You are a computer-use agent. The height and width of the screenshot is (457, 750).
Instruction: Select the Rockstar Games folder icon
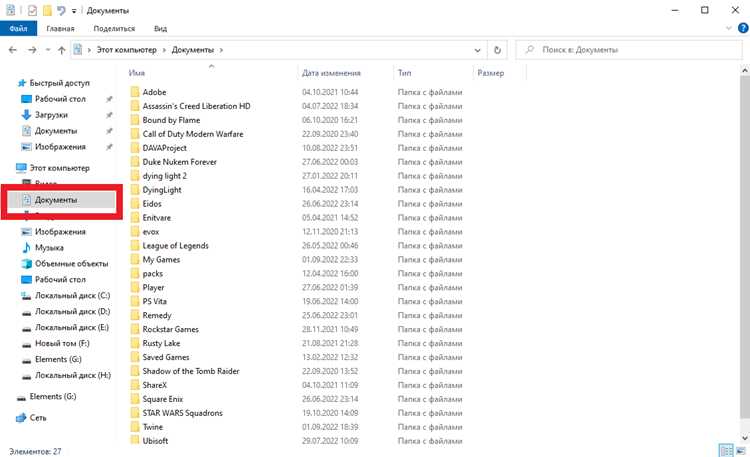135,329
